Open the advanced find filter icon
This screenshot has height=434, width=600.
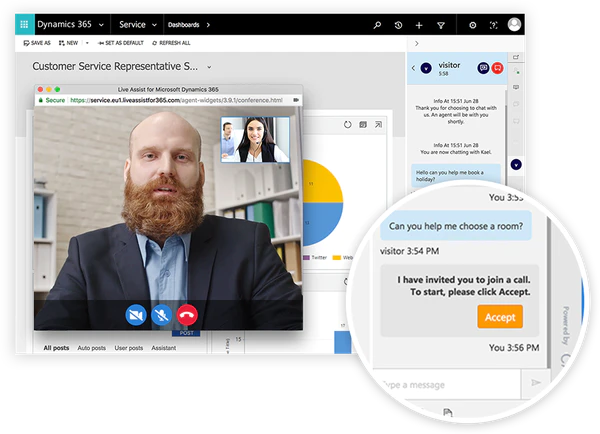click(441, 25)
